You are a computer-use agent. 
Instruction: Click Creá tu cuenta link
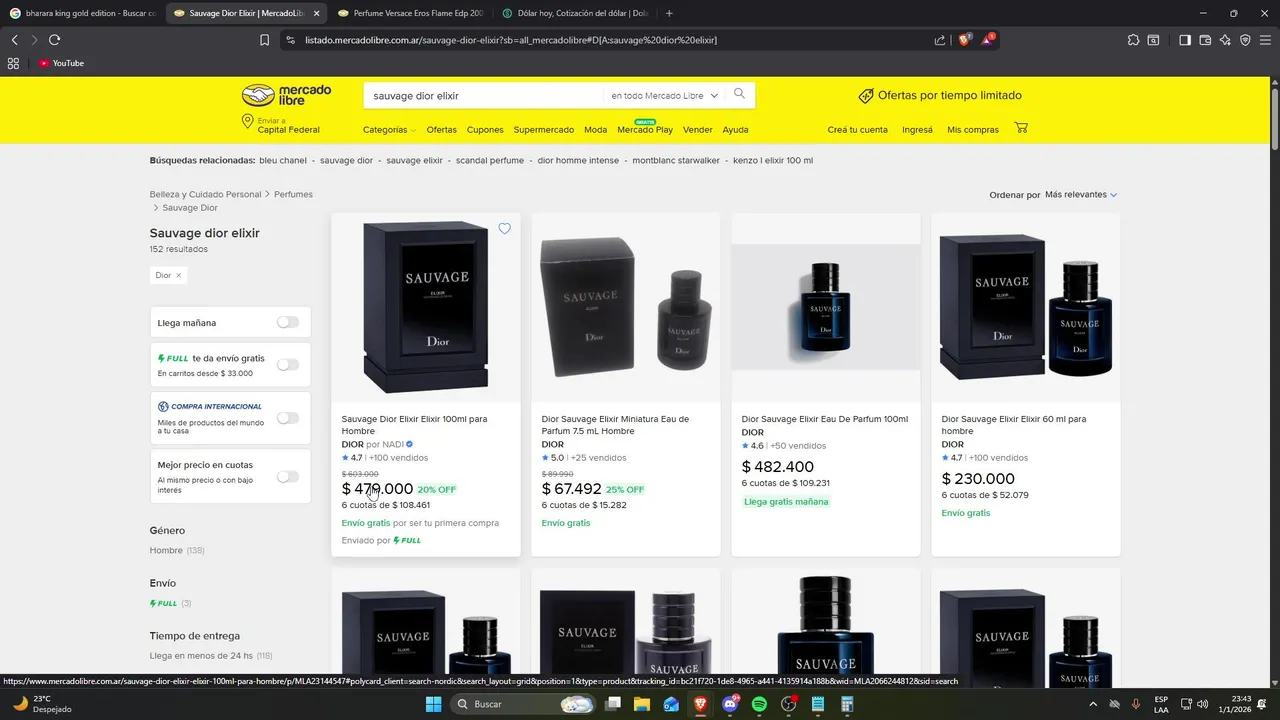(x=857, y=130)
